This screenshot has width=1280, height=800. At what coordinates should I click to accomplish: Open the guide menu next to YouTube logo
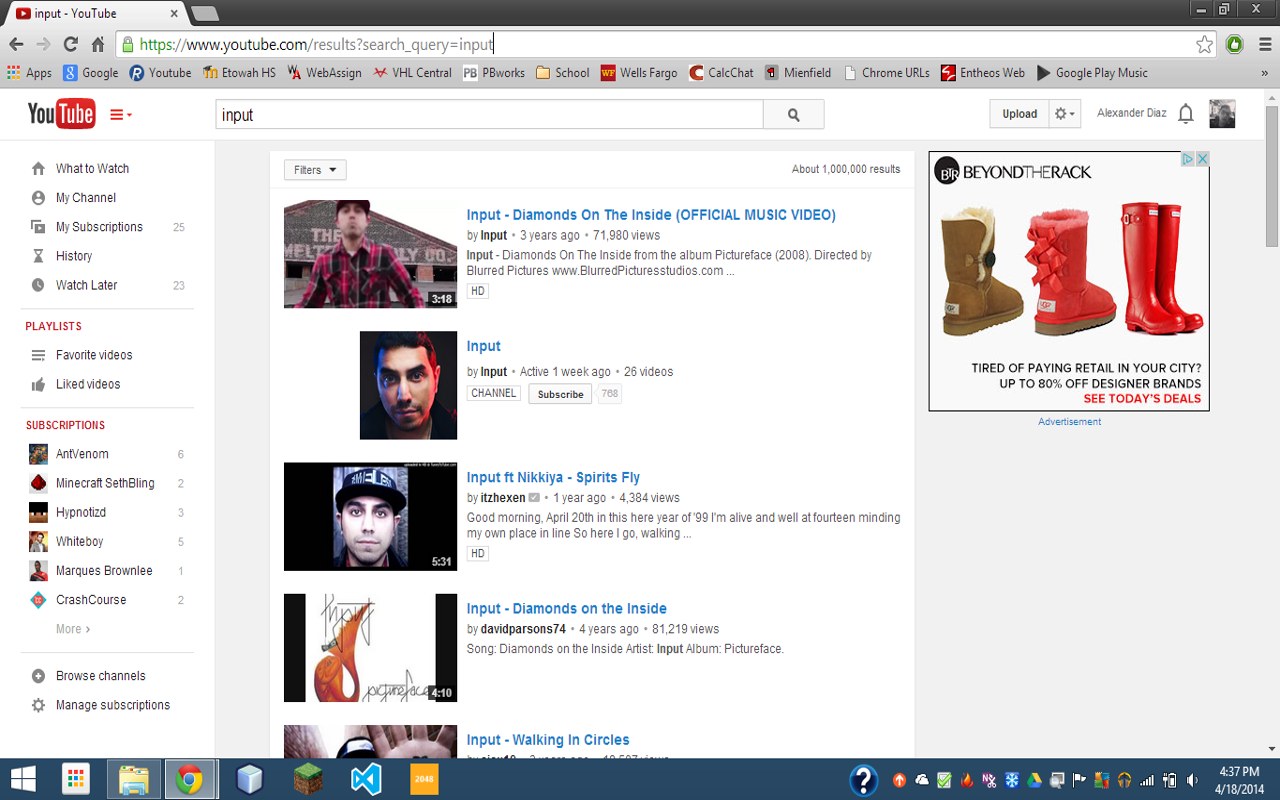[x=120, y=115]
